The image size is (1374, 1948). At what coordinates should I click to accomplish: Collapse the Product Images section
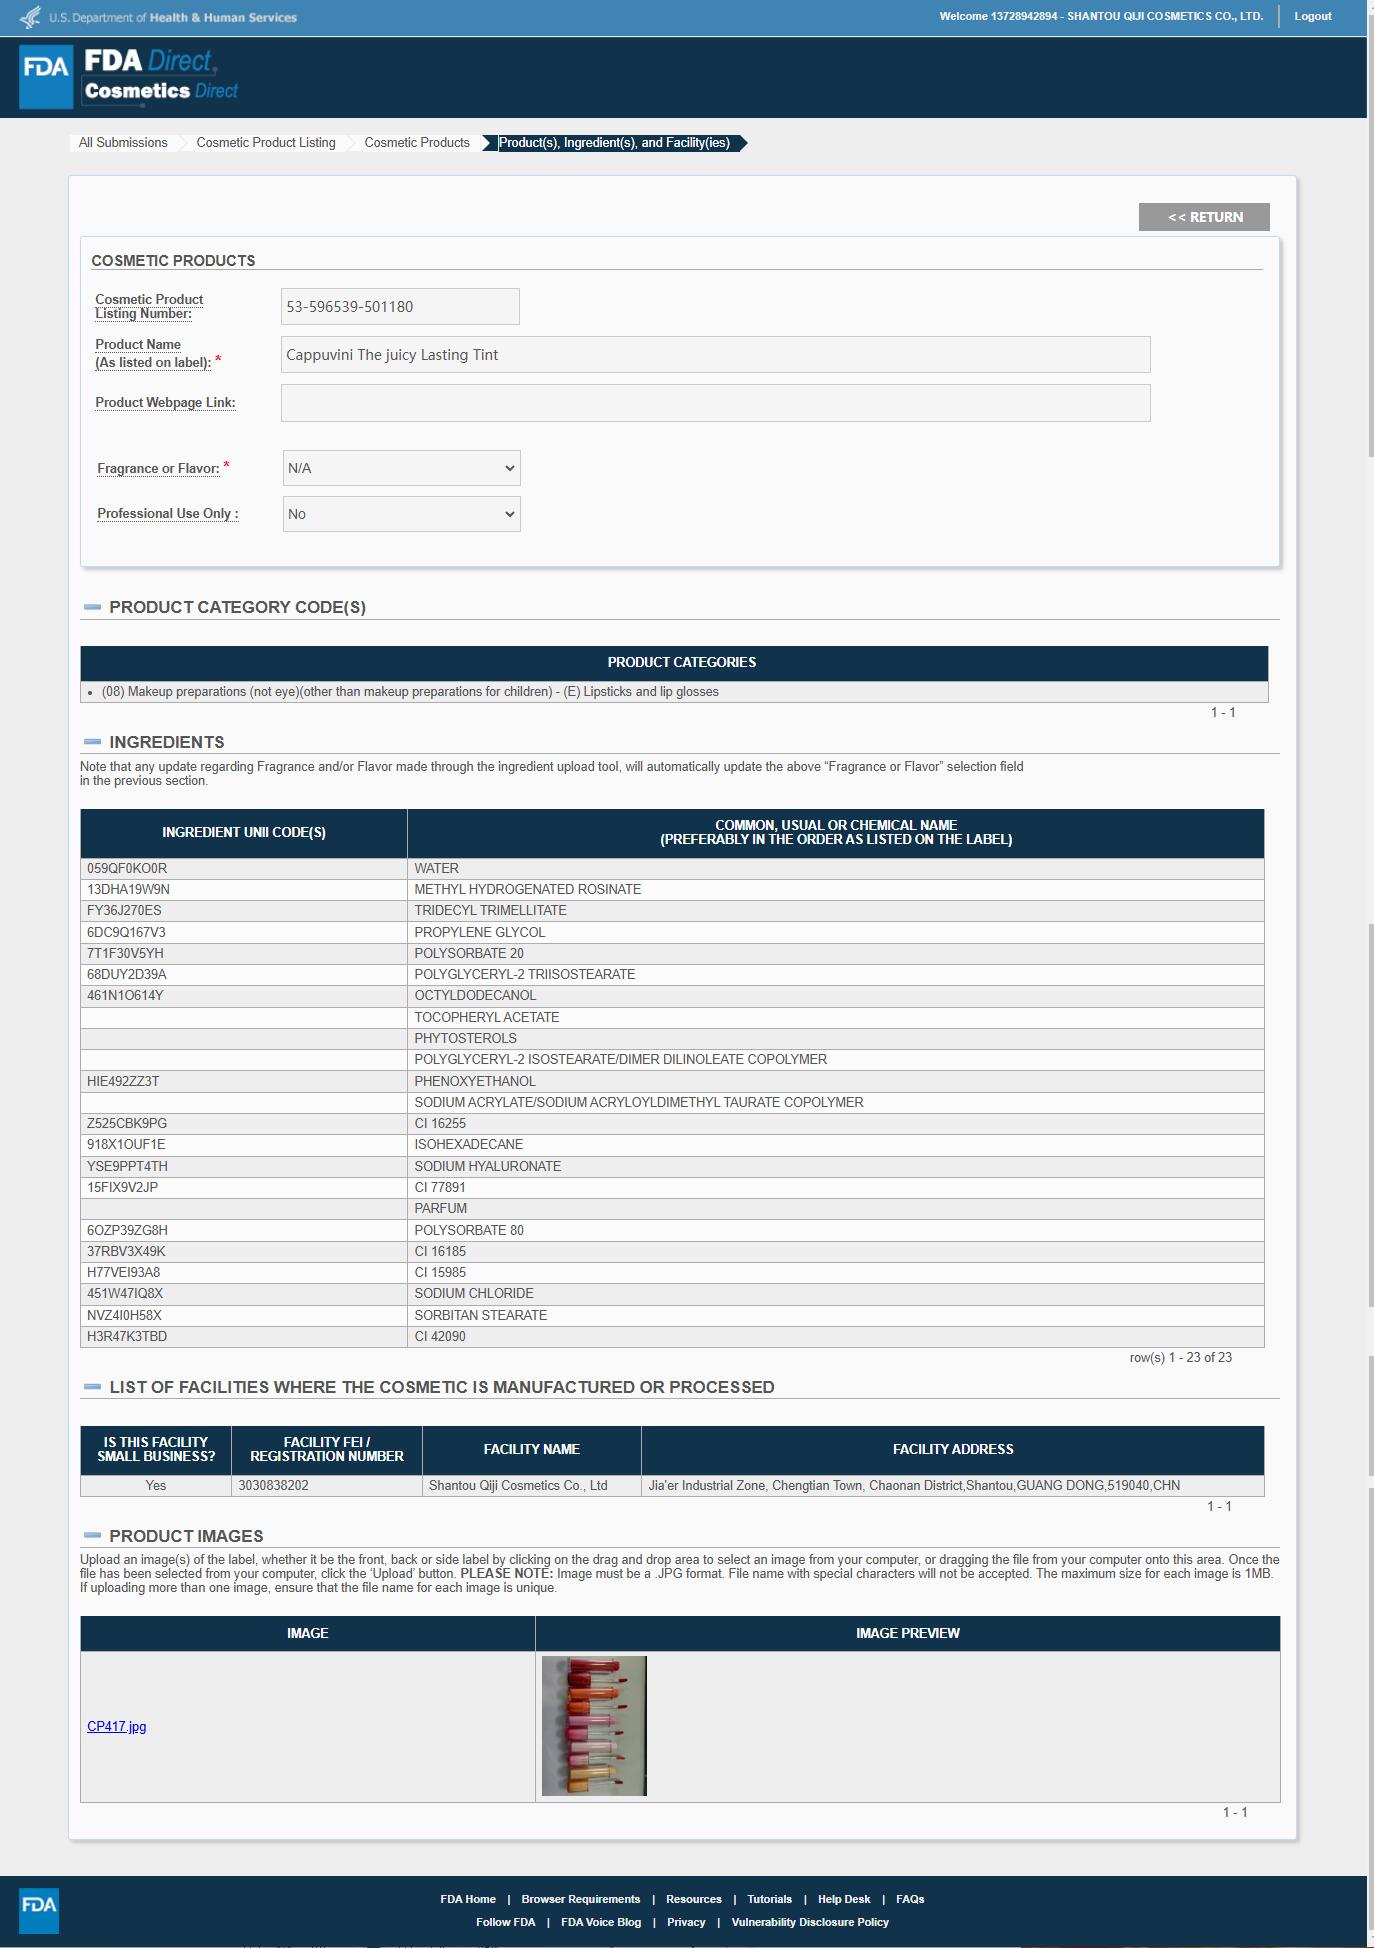pos(93,1536)
